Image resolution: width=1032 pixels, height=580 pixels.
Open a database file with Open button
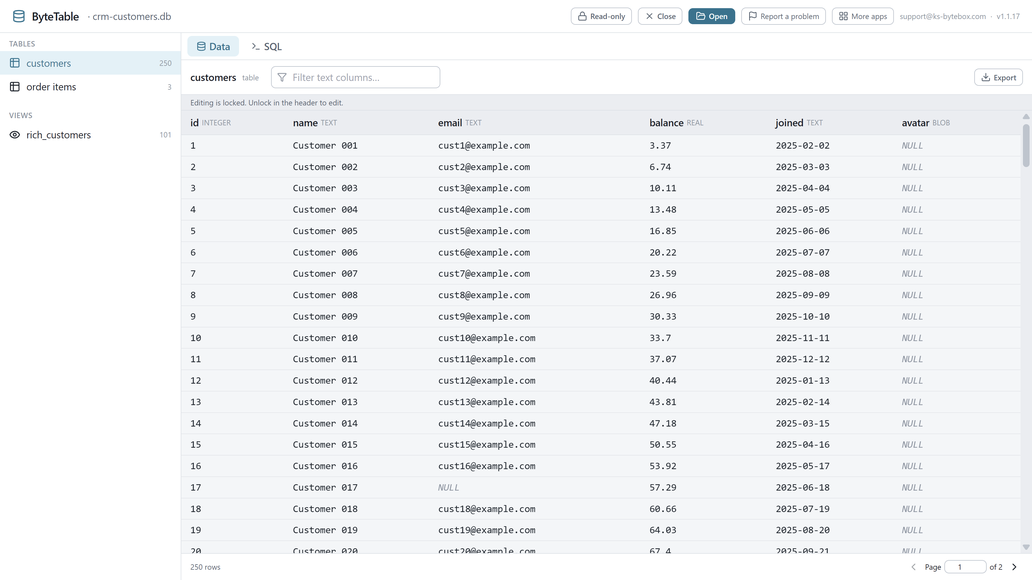tap(711, 16)
